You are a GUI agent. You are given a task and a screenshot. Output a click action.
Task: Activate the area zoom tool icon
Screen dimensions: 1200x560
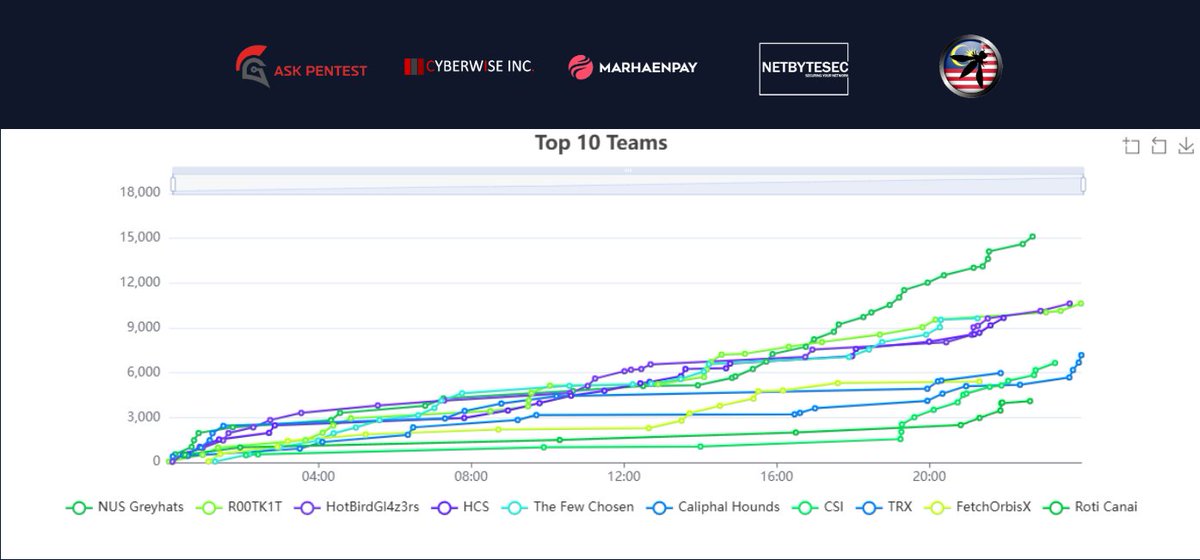pyautogui.click(x=1132, y=147)
